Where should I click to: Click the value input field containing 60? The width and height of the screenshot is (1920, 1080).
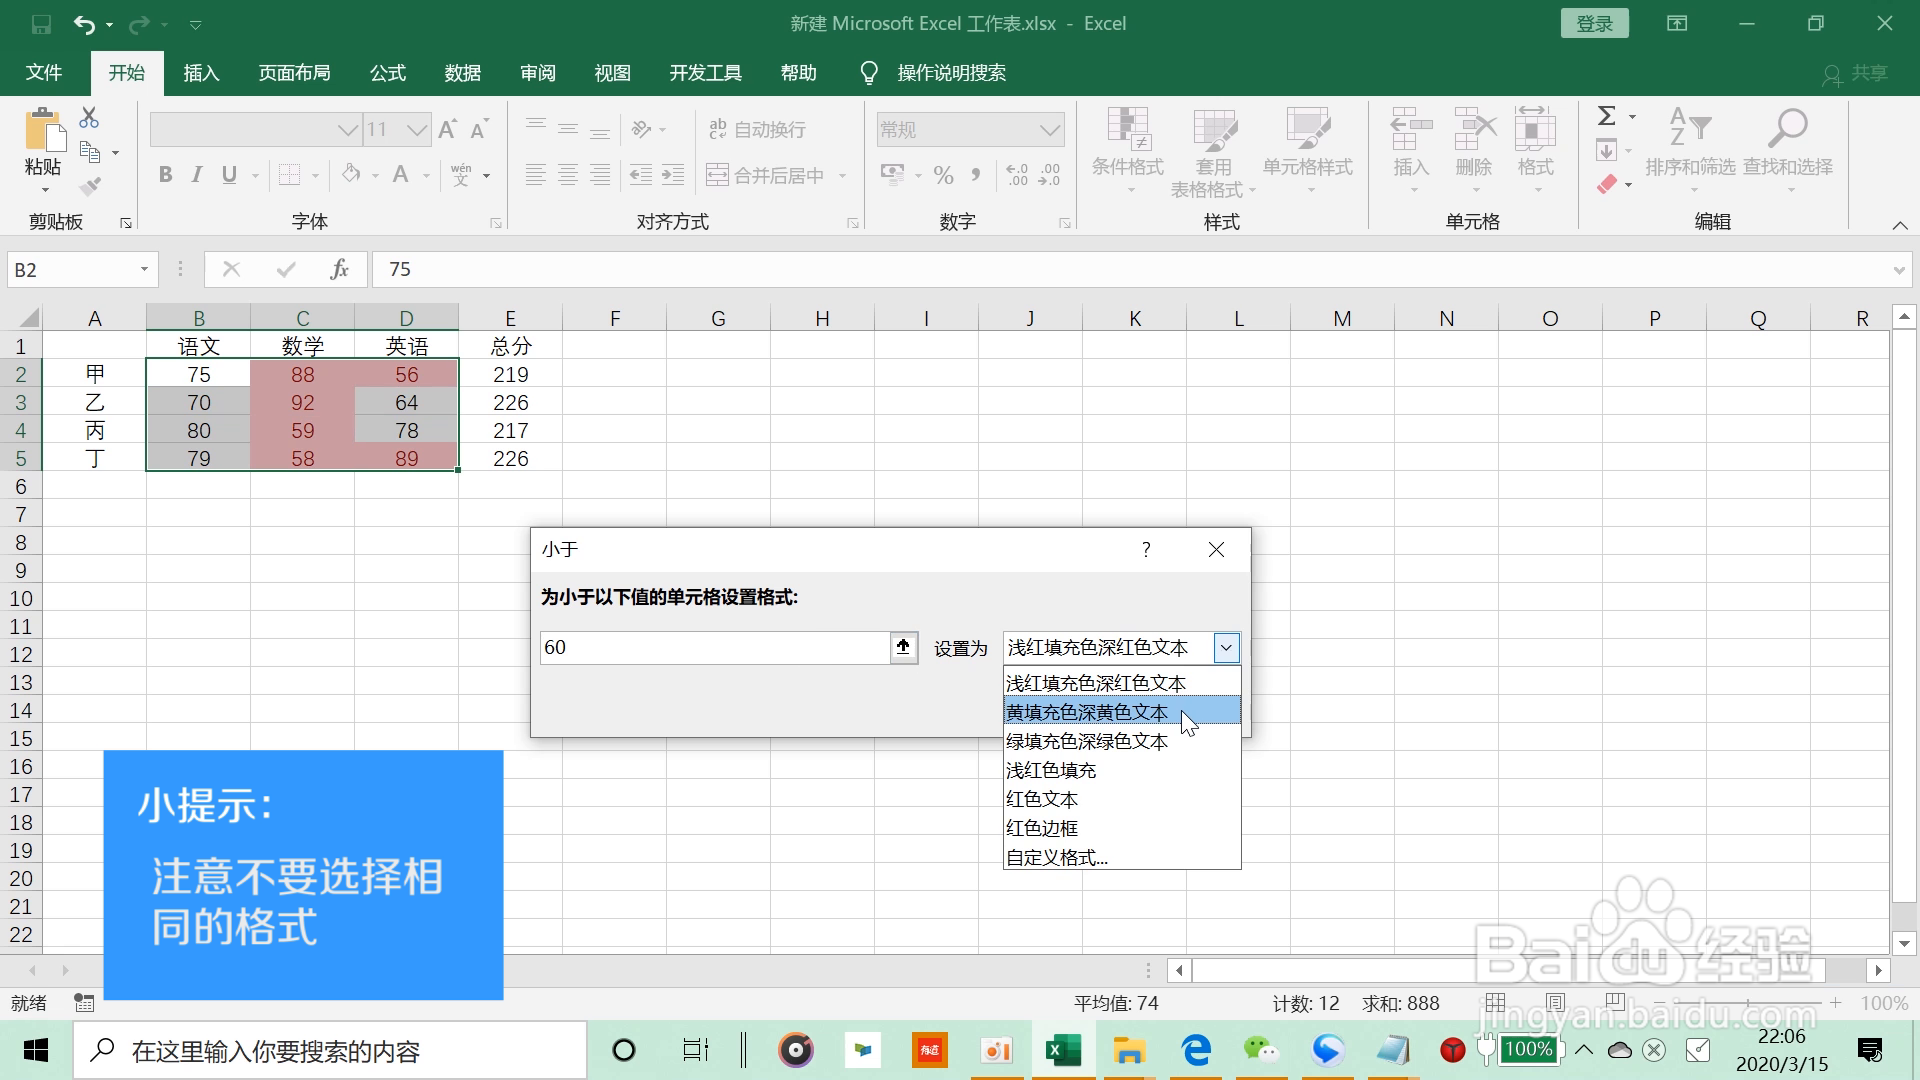pos(714,647)
